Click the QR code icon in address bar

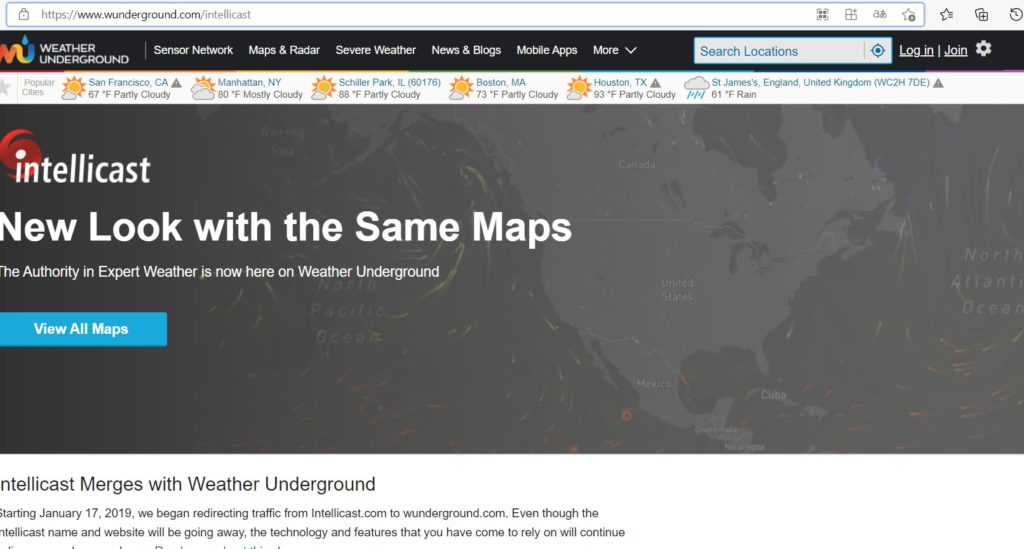pos(823,15)
